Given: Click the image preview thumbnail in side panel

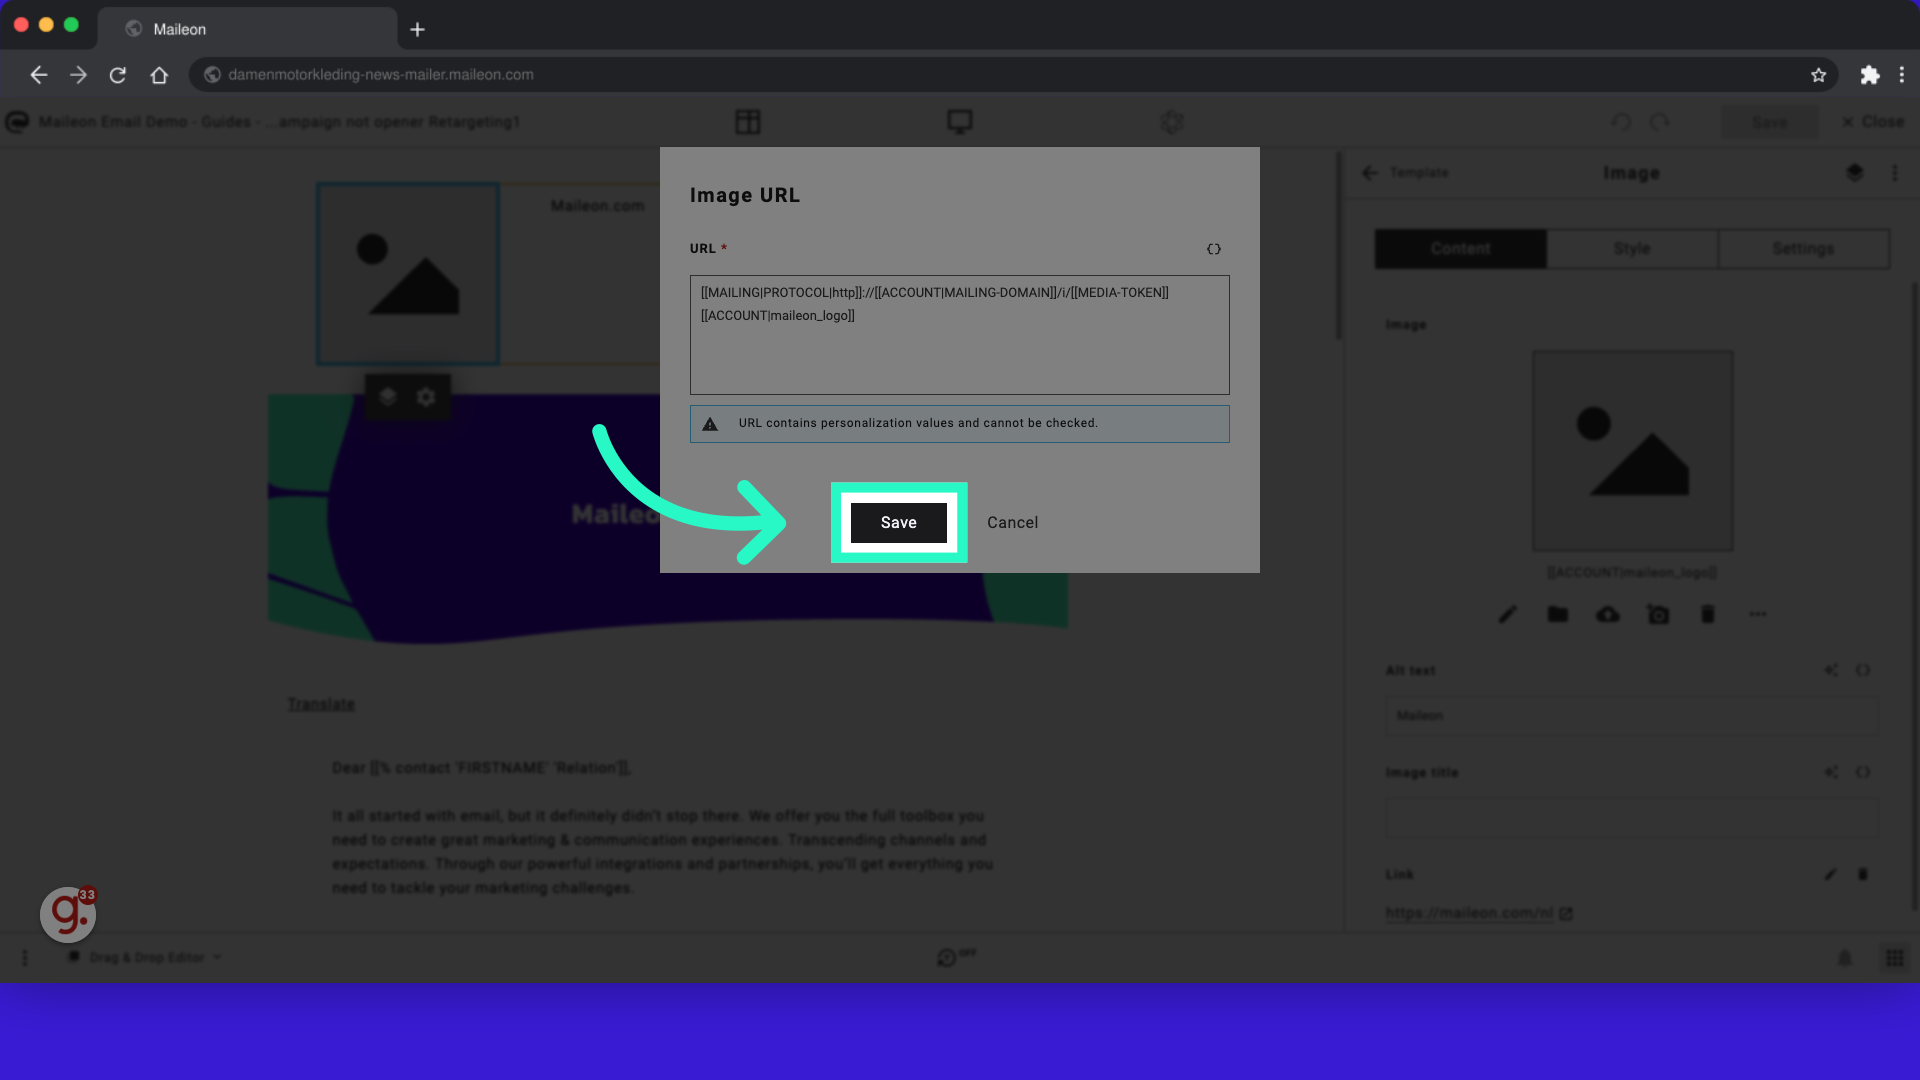Looking at the screenshot, I should [1632, 450].
